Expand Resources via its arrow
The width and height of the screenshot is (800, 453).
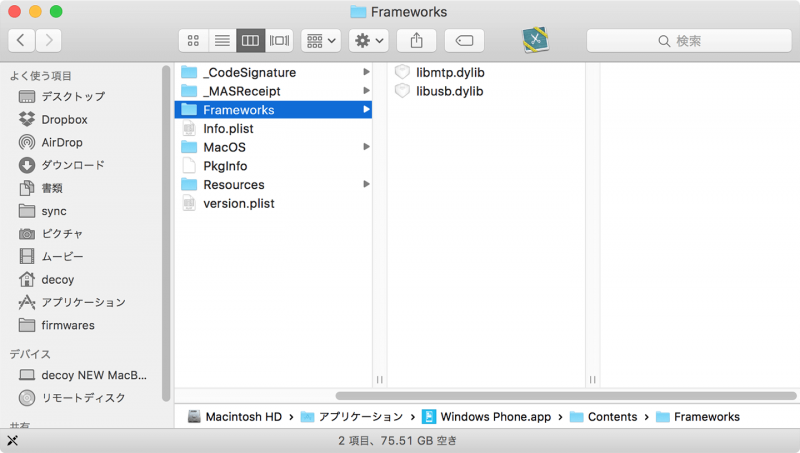(x=366, y=184)
